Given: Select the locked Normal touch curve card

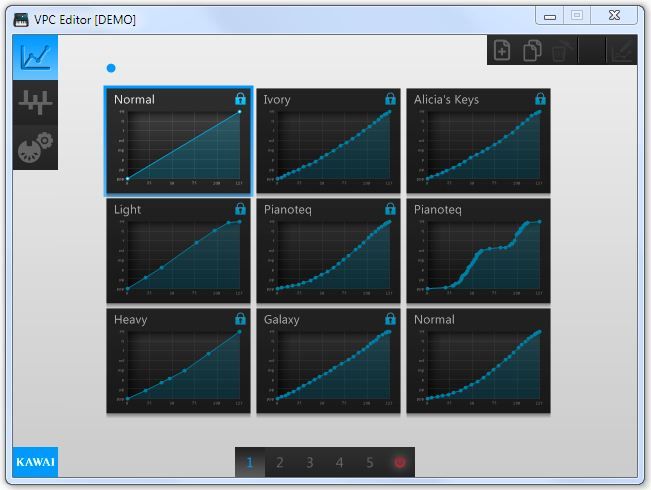Looking at the screenshot, I should coord(179,141).
